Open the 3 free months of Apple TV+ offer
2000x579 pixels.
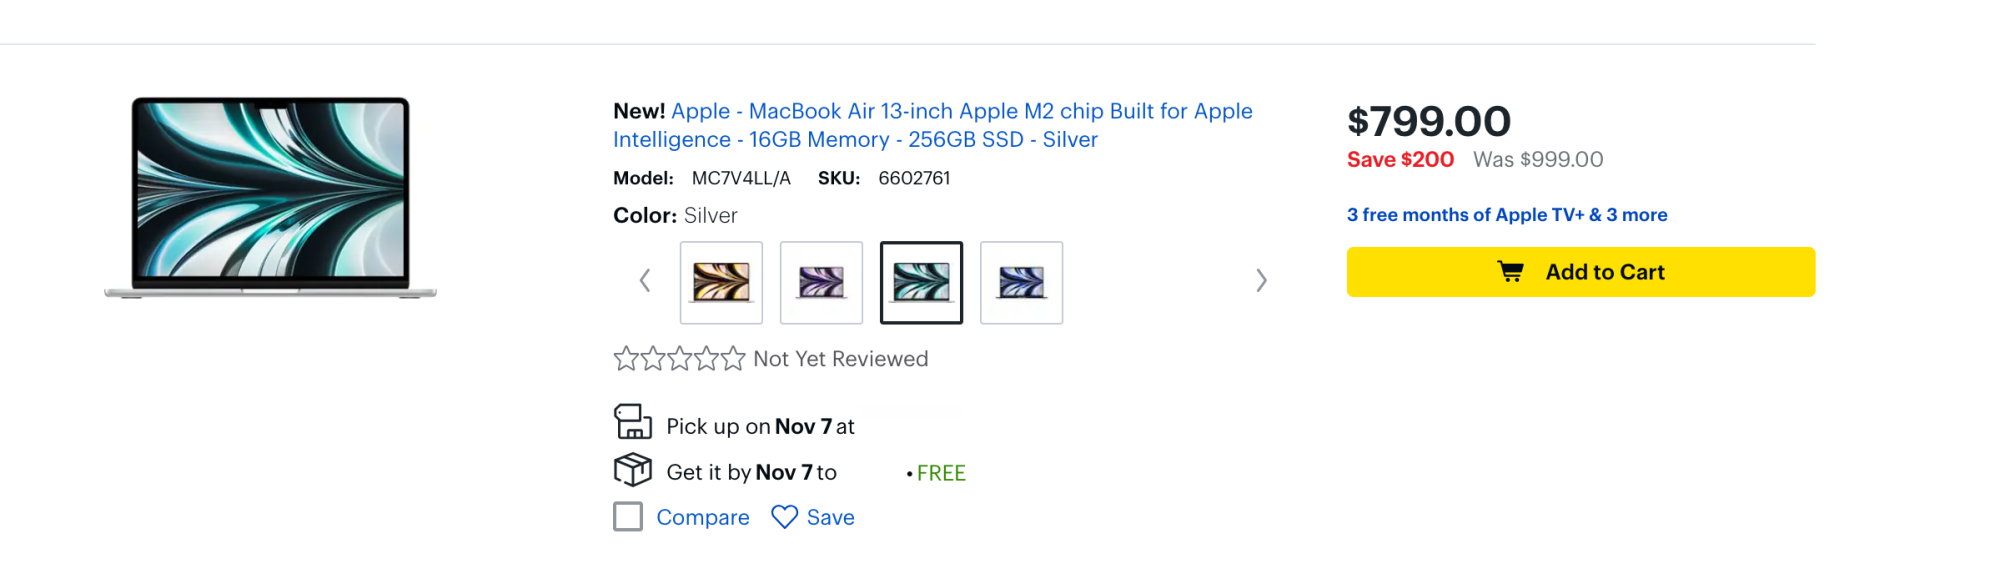(x=1506, y=215)
